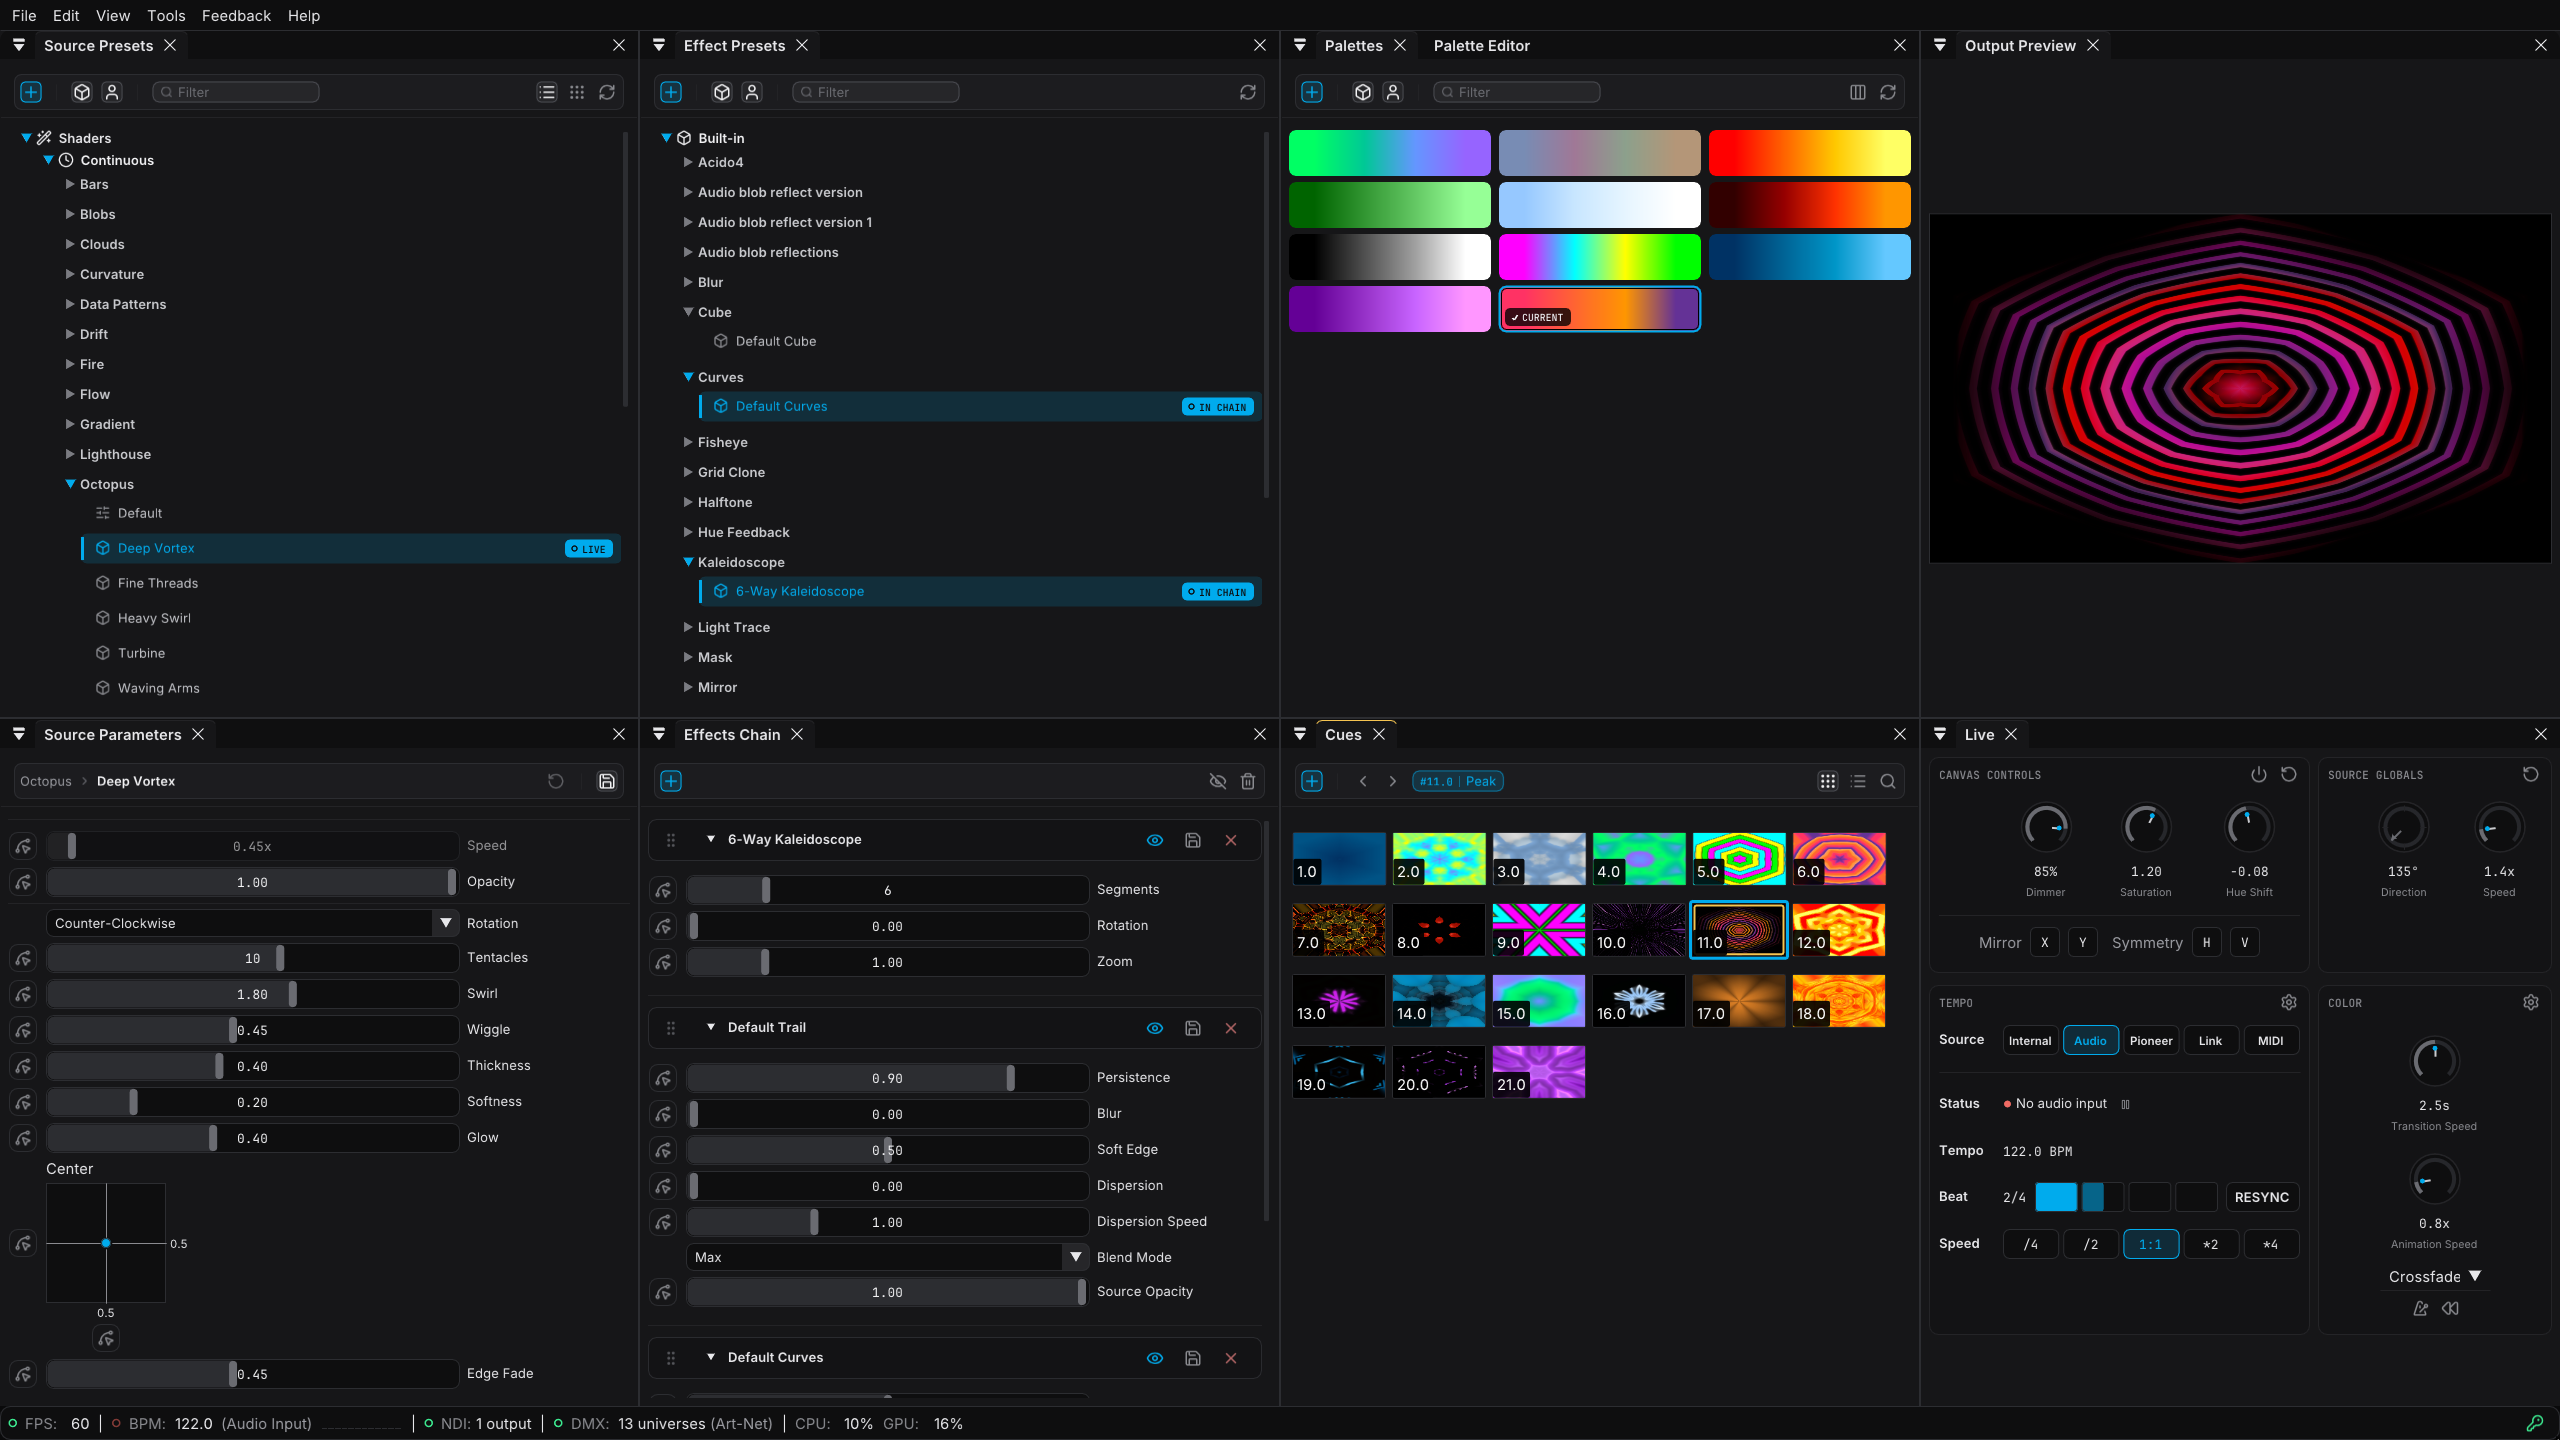Remove the 6-Way Kaleidoscope effect

tap(1231, 840)
